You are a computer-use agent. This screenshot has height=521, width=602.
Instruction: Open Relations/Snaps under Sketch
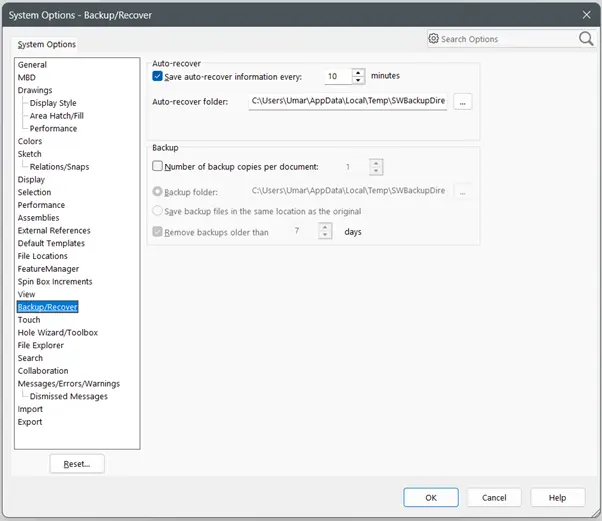60,167
